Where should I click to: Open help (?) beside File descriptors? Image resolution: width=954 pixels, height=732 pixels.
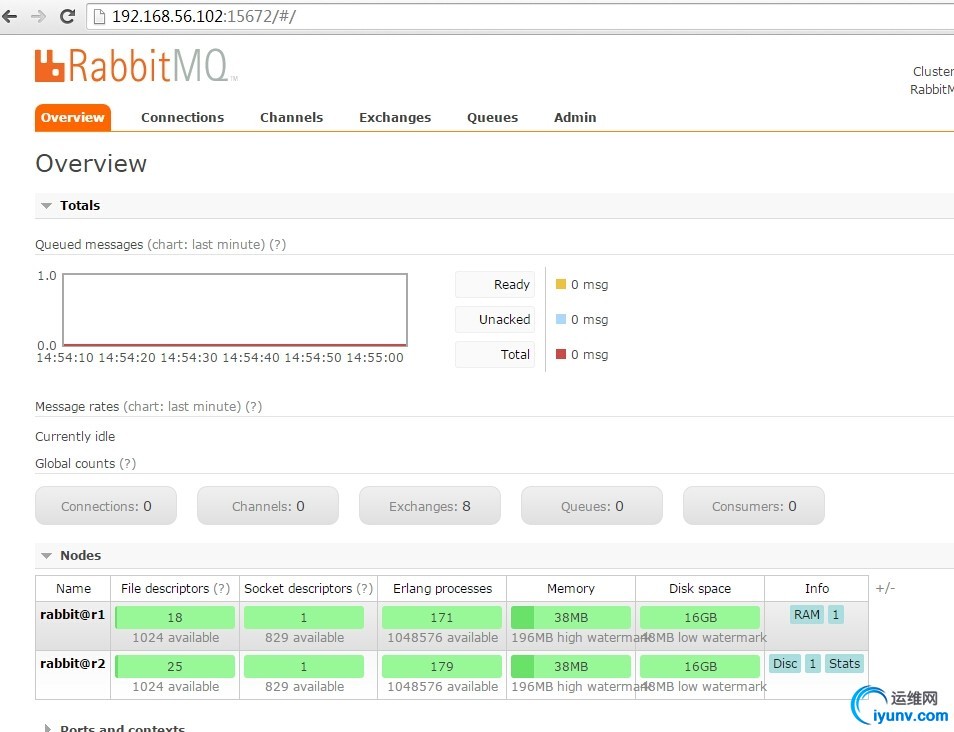(221, 588)
